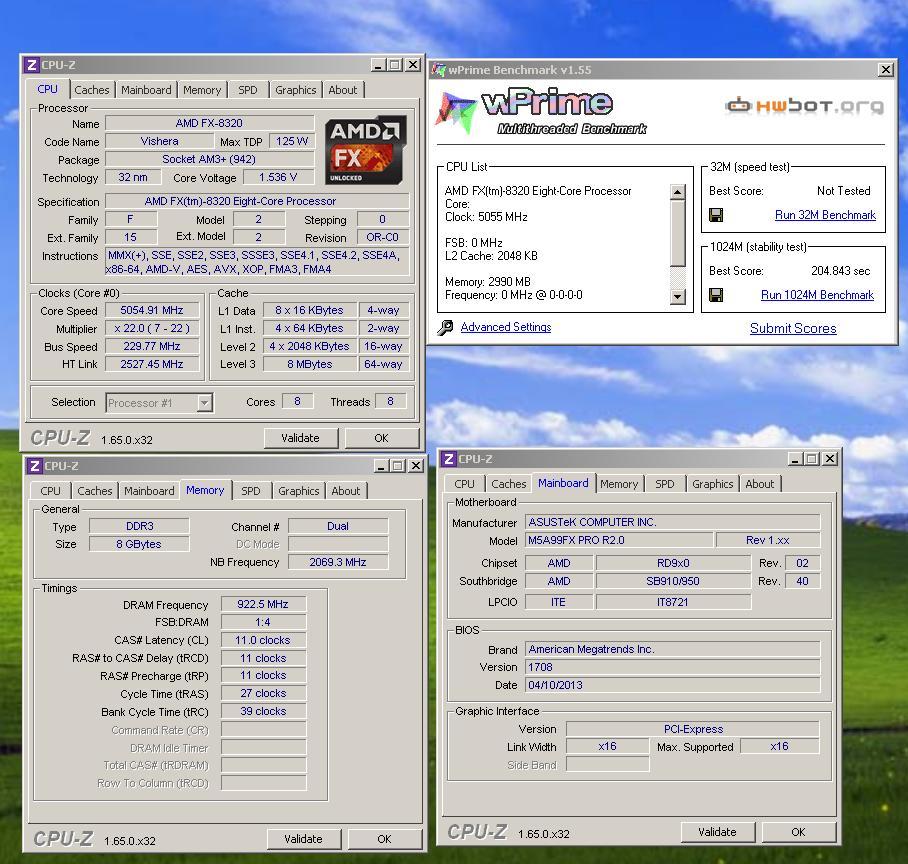Click the wrench icon beside Advanced Settings

click(x=445, y=328)
